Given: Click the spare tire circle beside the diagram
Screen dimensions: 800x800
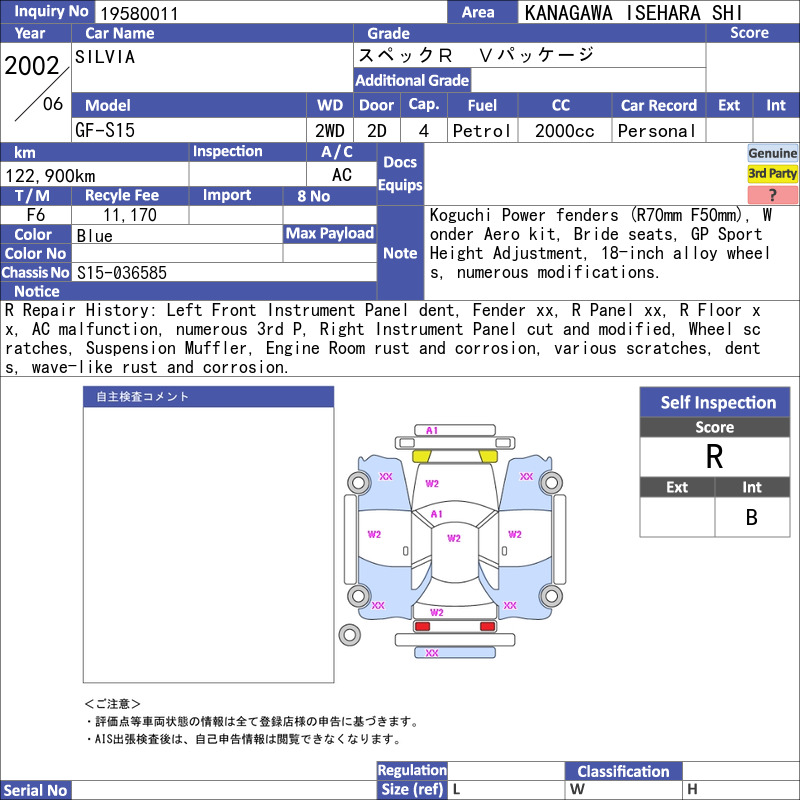Looking at the screenshot, I should 349,635.
